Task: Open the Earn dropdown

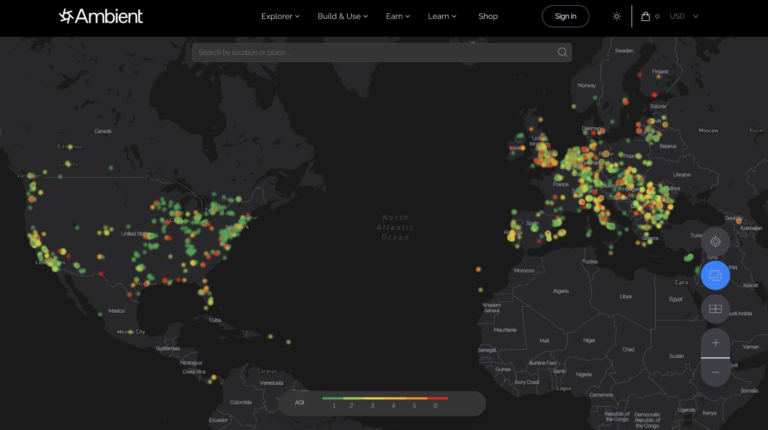Action: [398, 16]
